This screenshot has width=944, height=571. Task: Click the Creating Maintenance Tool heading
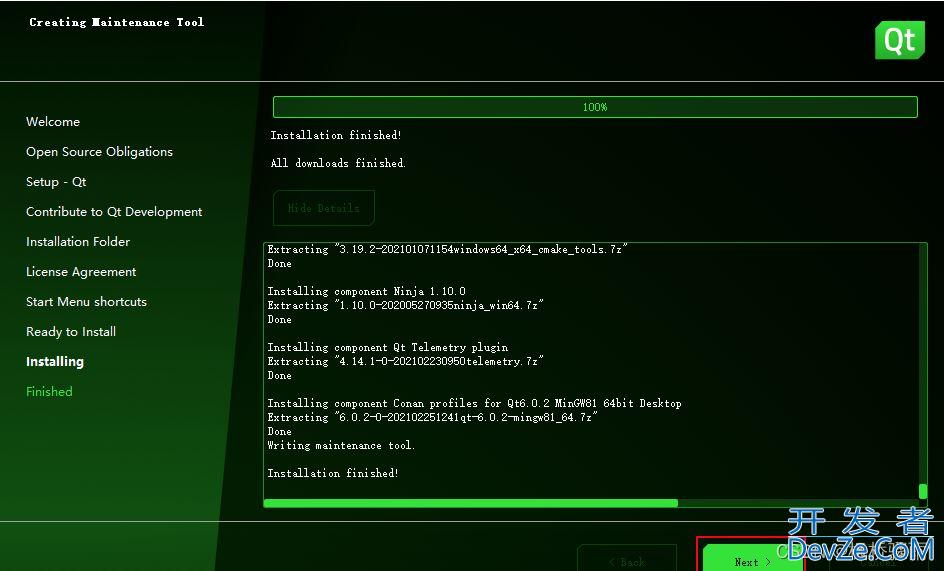[x=116, y=22]
